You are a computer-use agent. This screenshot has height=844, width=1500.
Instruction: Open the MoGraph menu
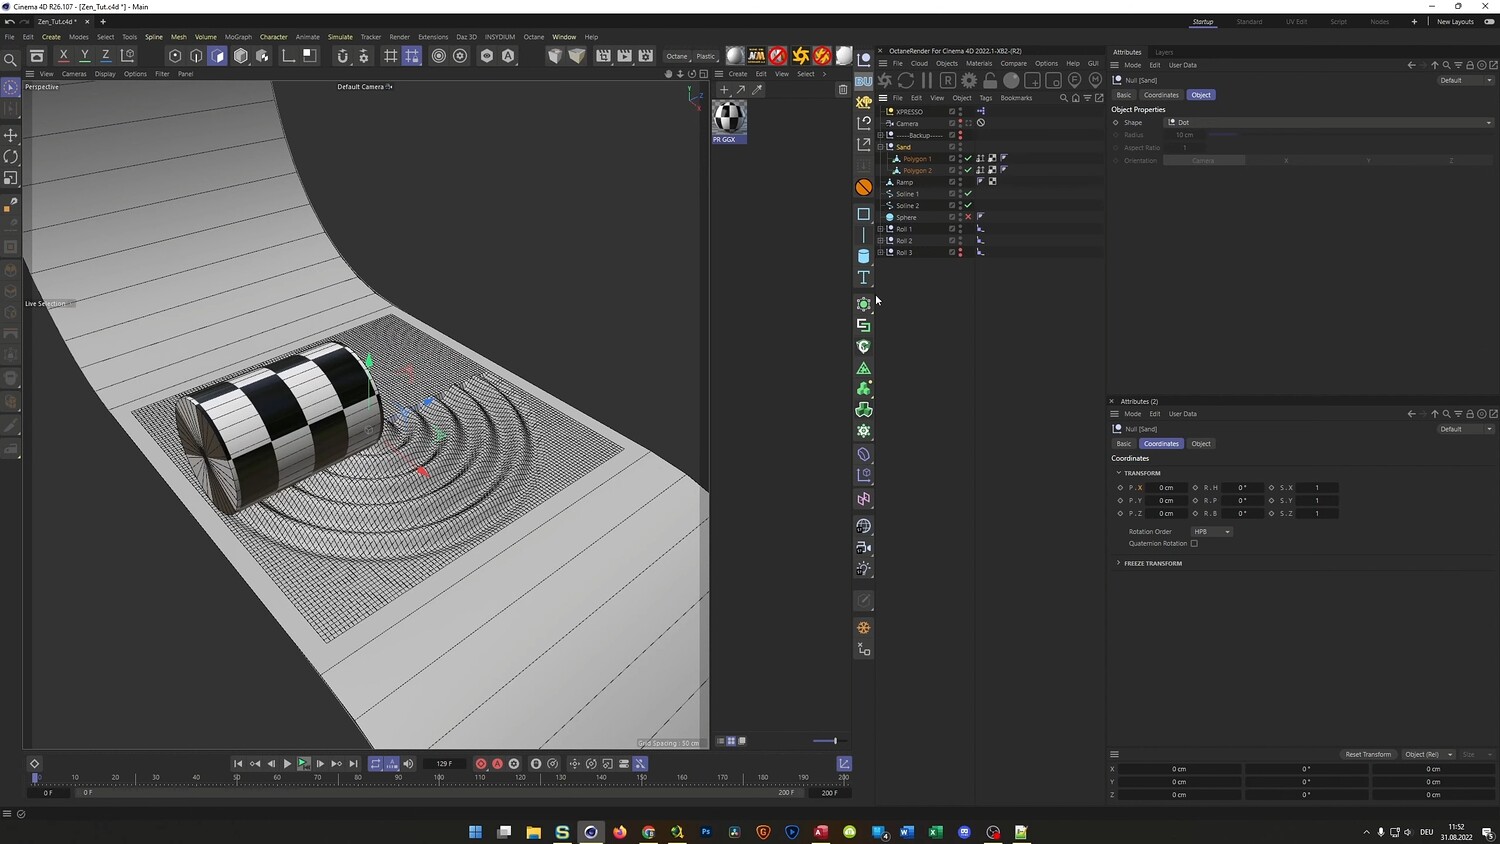pos(238,37)
